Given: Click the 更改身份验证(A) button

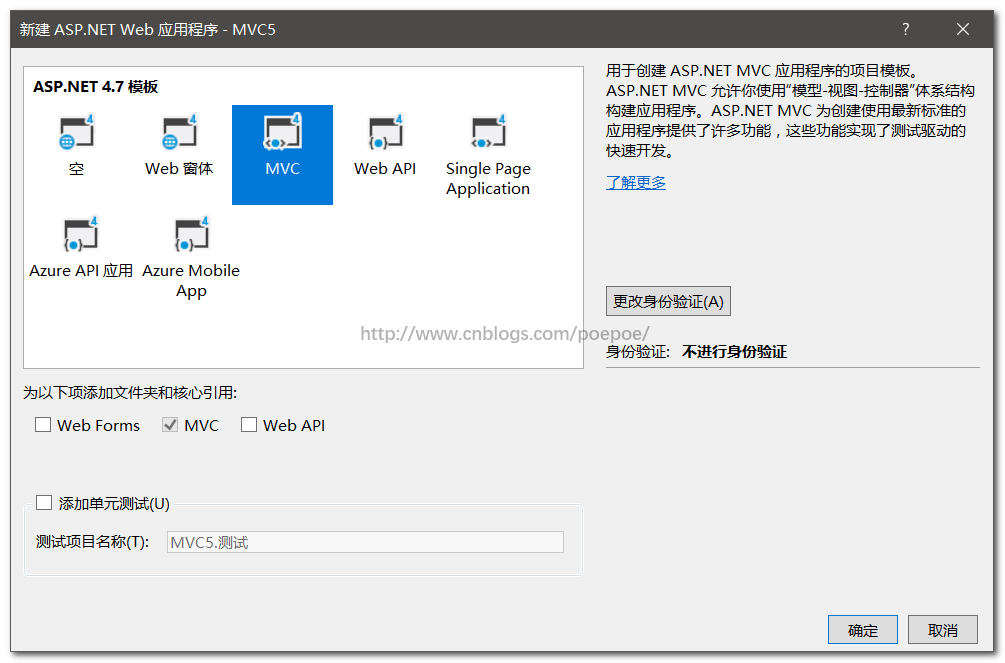Looking at the screenshot, I should pos(668,301).
